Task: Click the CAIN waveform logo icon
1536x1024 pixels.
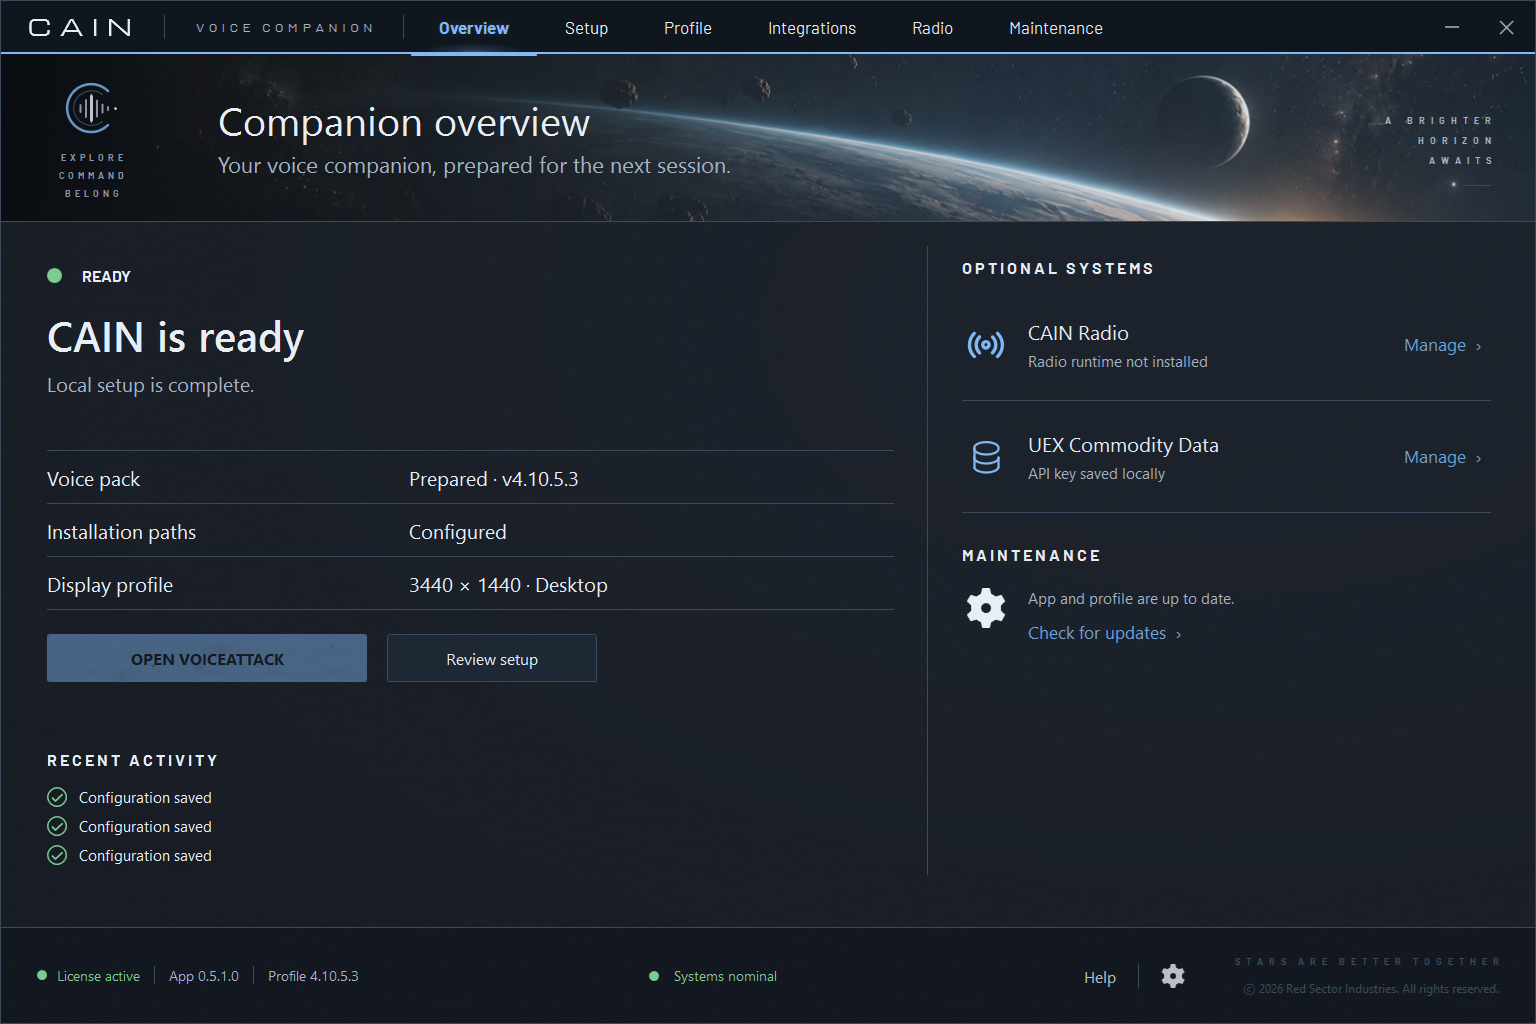Action: 92,108
